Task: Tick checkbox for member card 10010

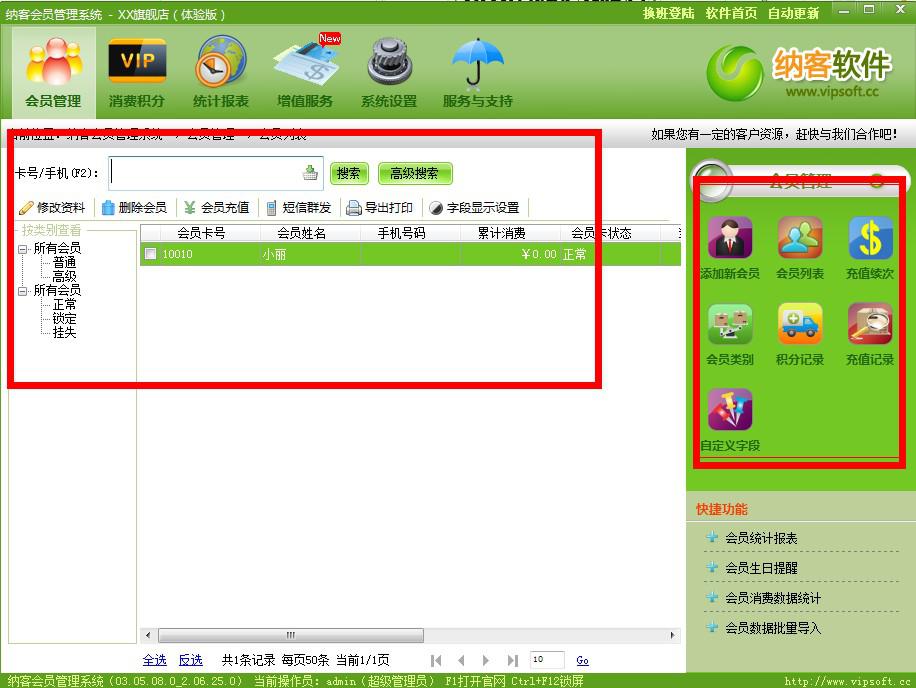Action: [x=150, y=254]
